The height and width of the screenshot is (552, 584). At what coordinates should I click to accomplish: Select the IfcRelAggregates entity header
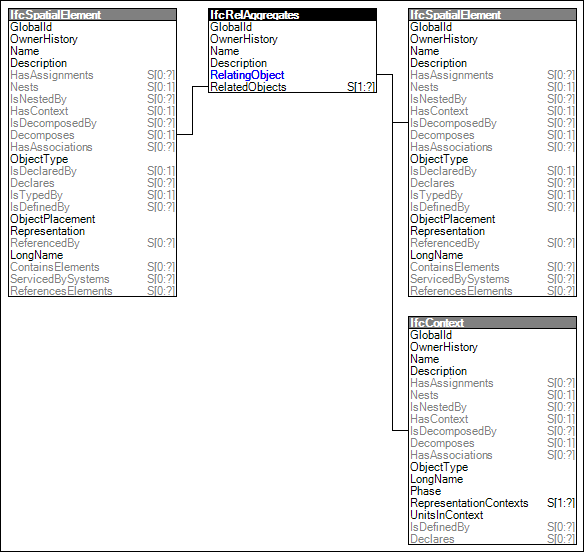click(292, 15)
